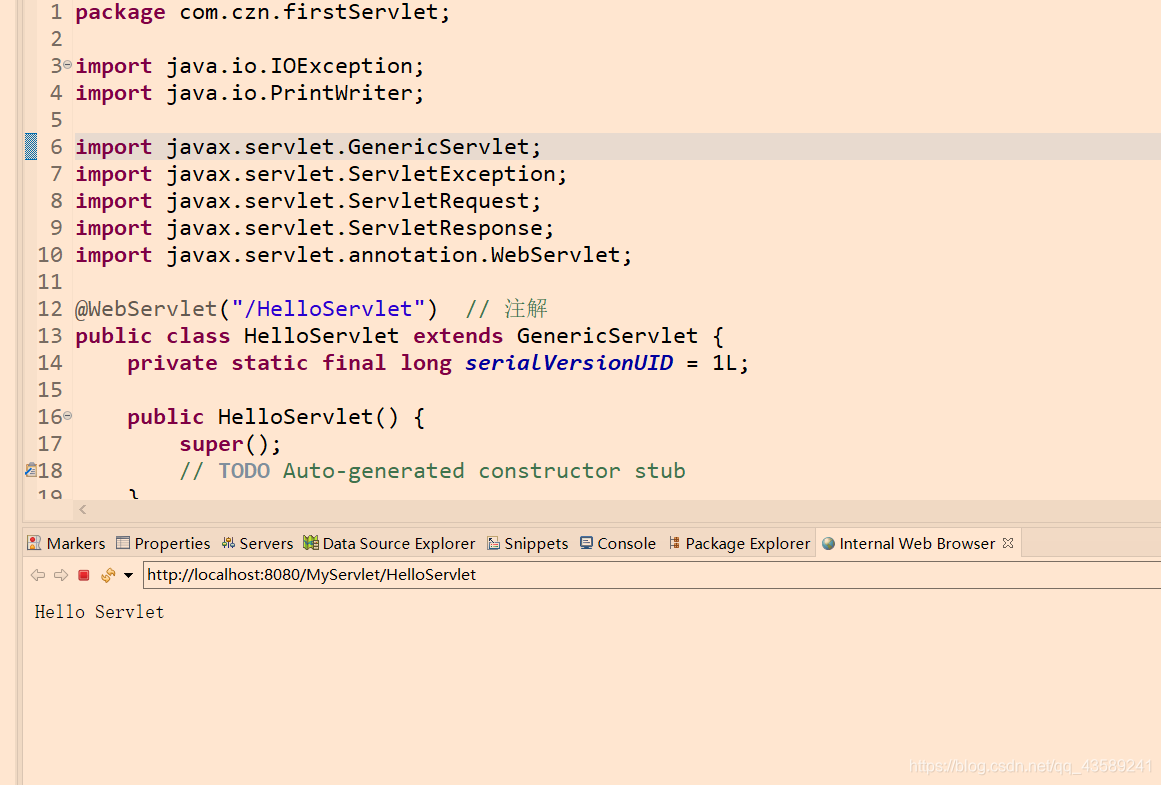This screenshot has height=785, width=1161.
Task: Click the HelloServlet() constructor name
Action: [308, 417]
